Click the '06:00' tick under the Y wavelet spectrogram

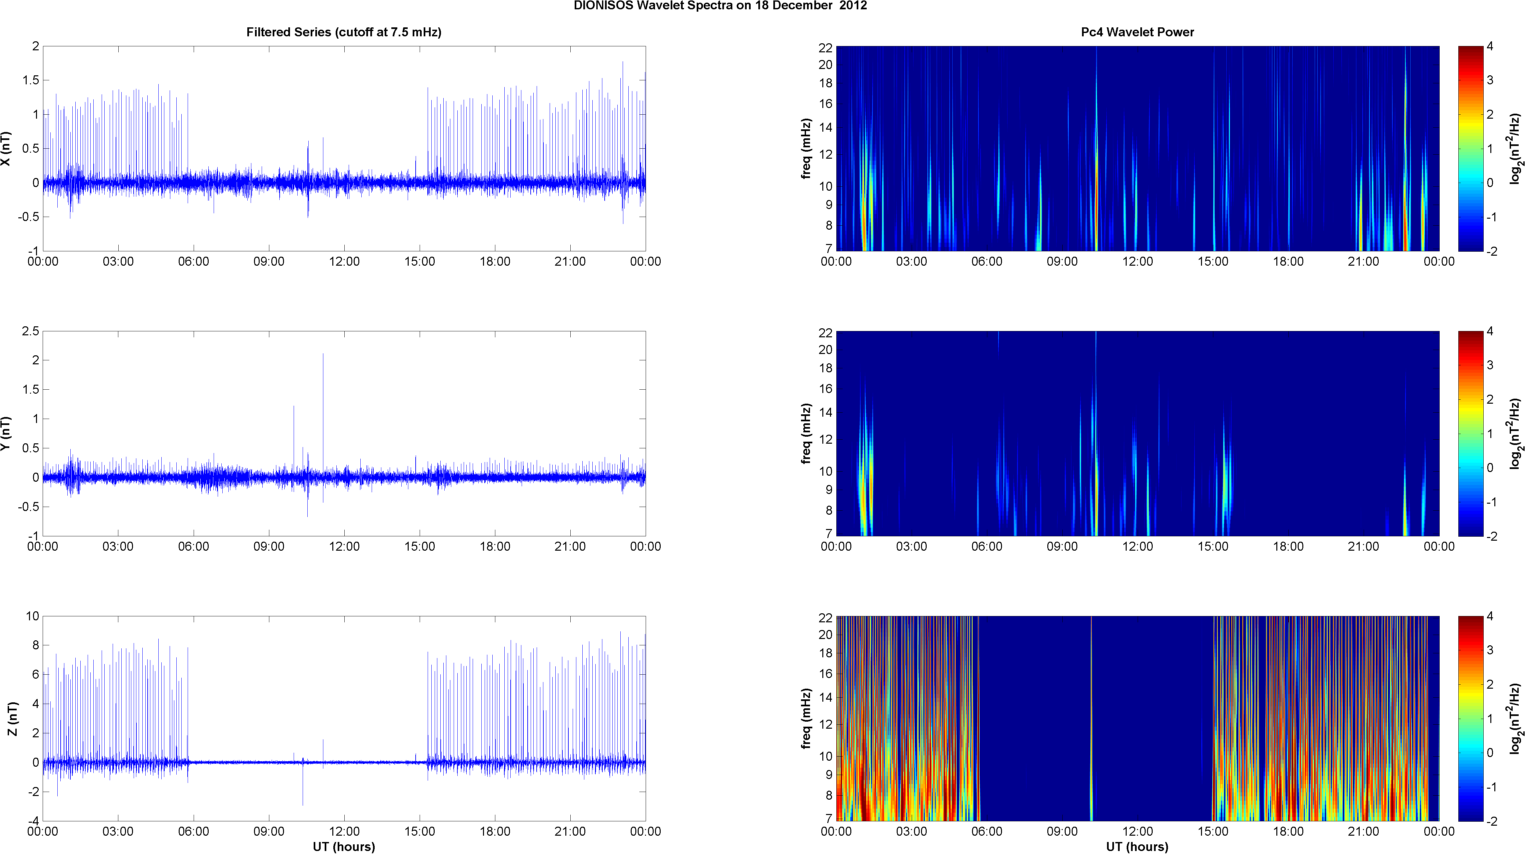coord(986,547)
